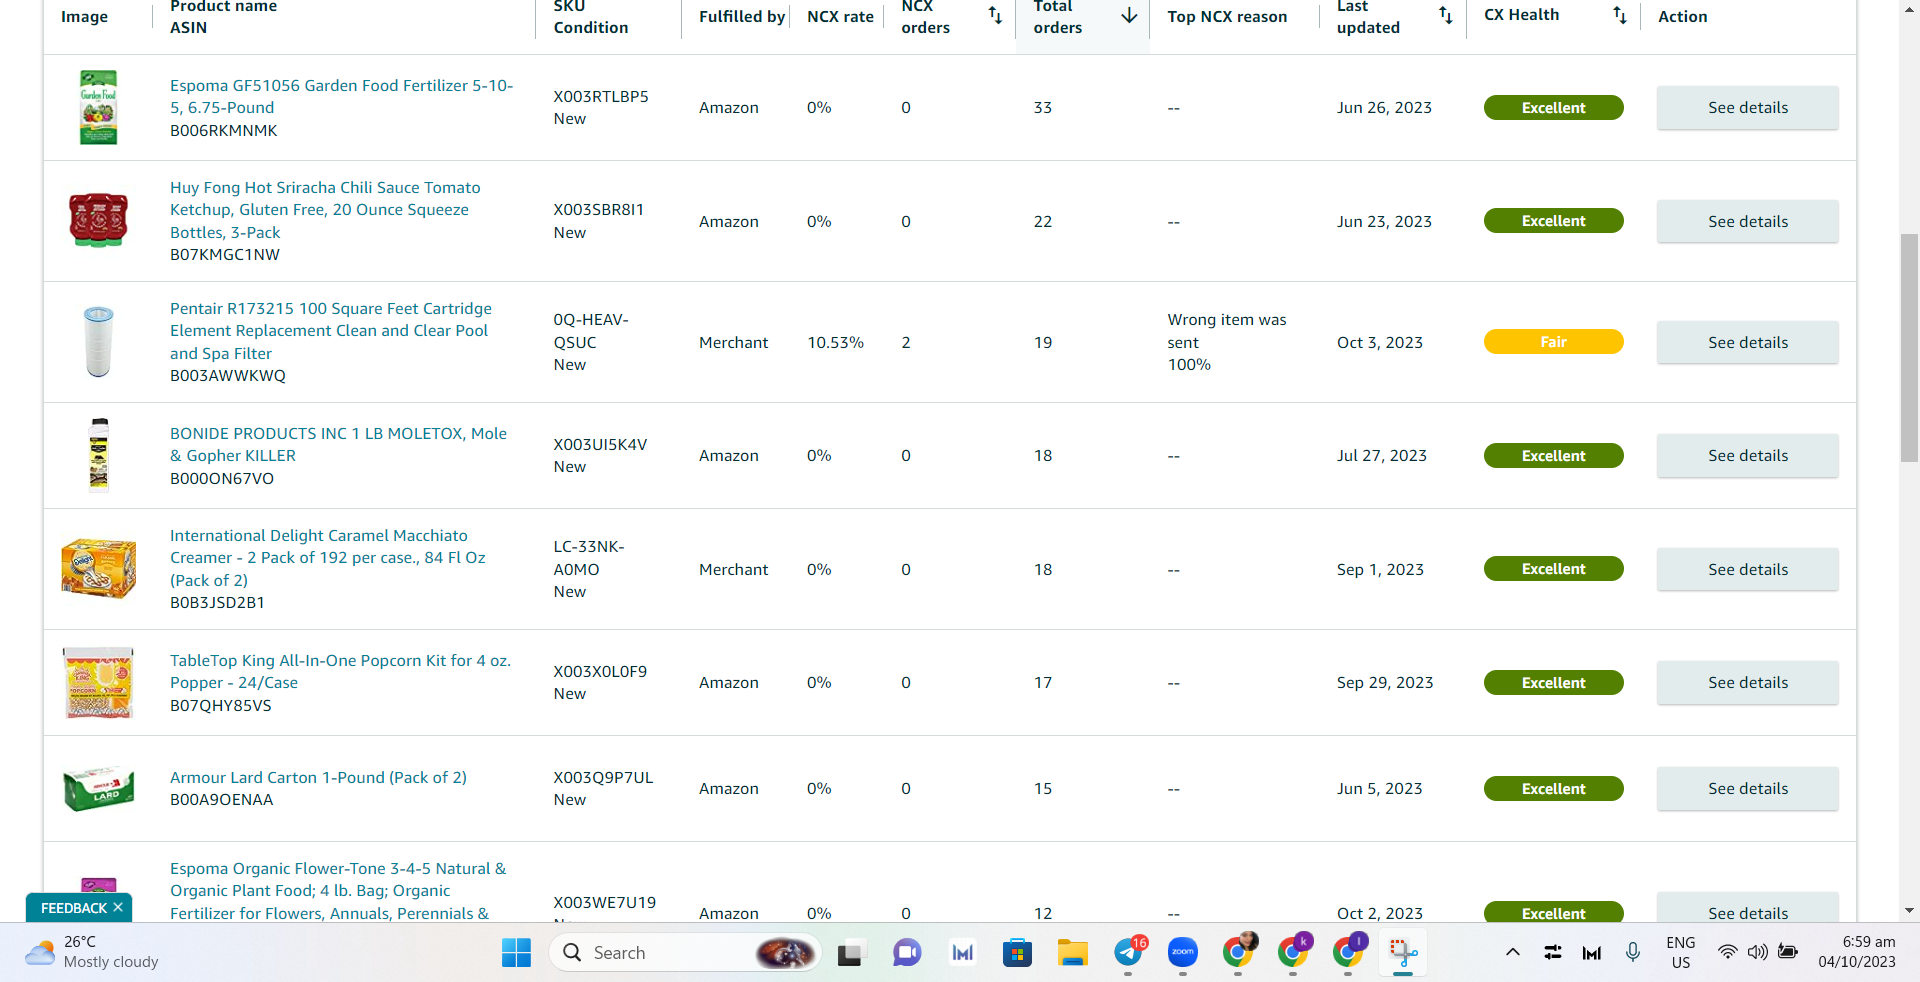Click in the taskbar Search box
This screenshot has width=1920, height=982.
685,953
